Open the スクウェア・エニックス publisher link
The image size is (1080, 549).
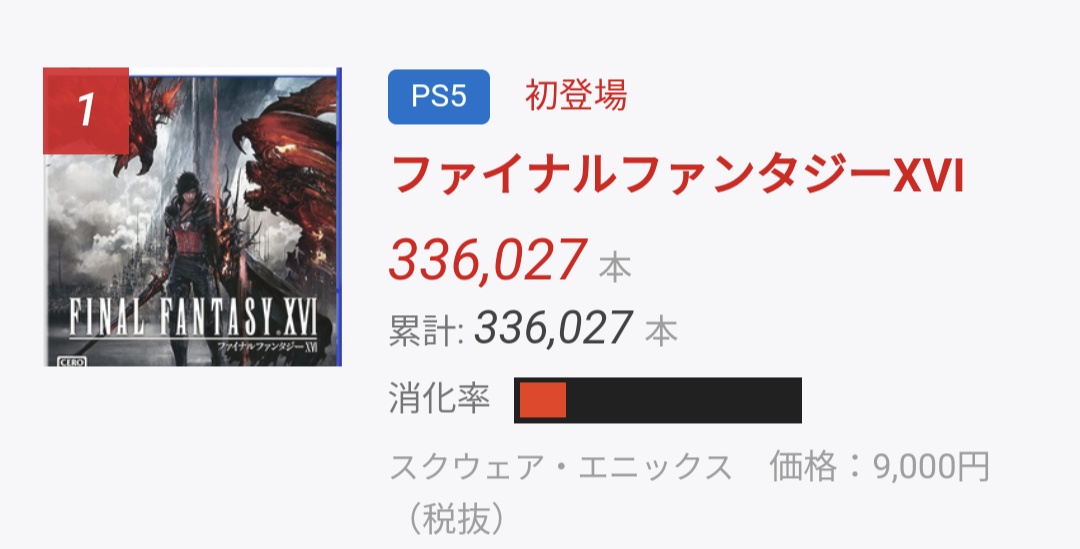pyautogui.click(x=560, y=466)
